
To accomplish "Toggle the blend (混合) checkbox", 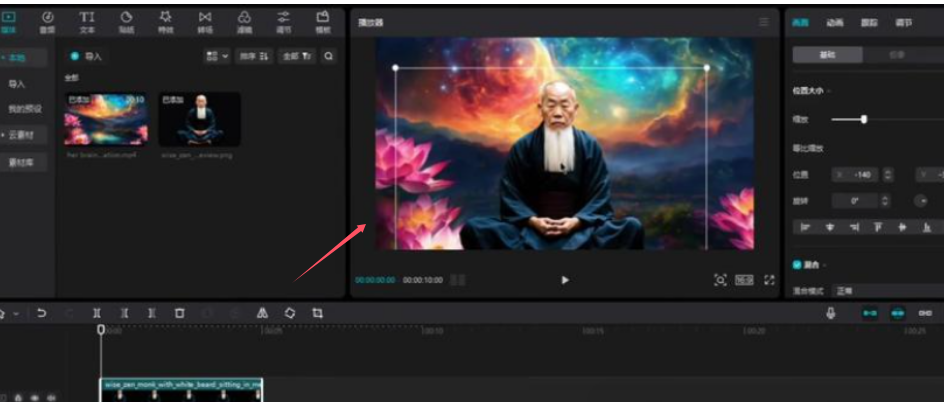I will pyautogui.click(x=797, y=265).
